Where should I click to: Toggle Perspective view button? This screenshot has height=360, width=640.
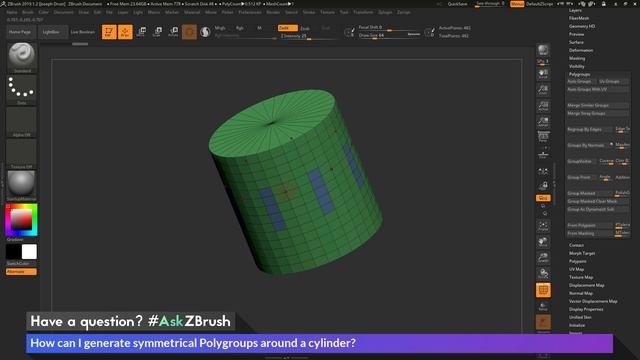tap(543, 138)
